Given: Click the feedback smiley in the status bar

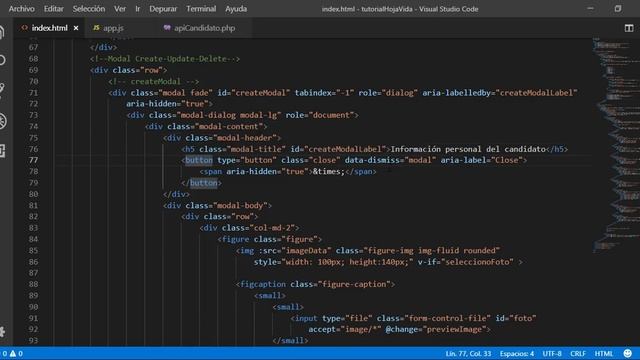Looking at the screenshot, I should [x=628, y=353].
